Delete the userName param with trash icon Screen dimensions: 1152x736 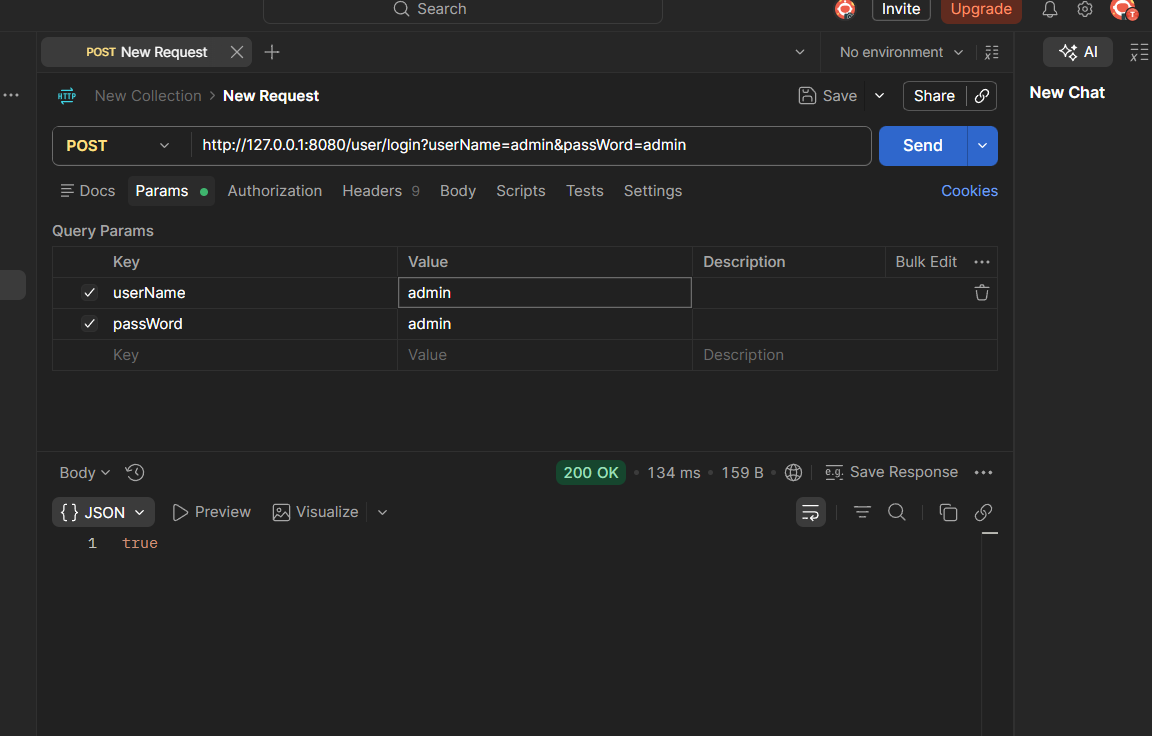982,293
